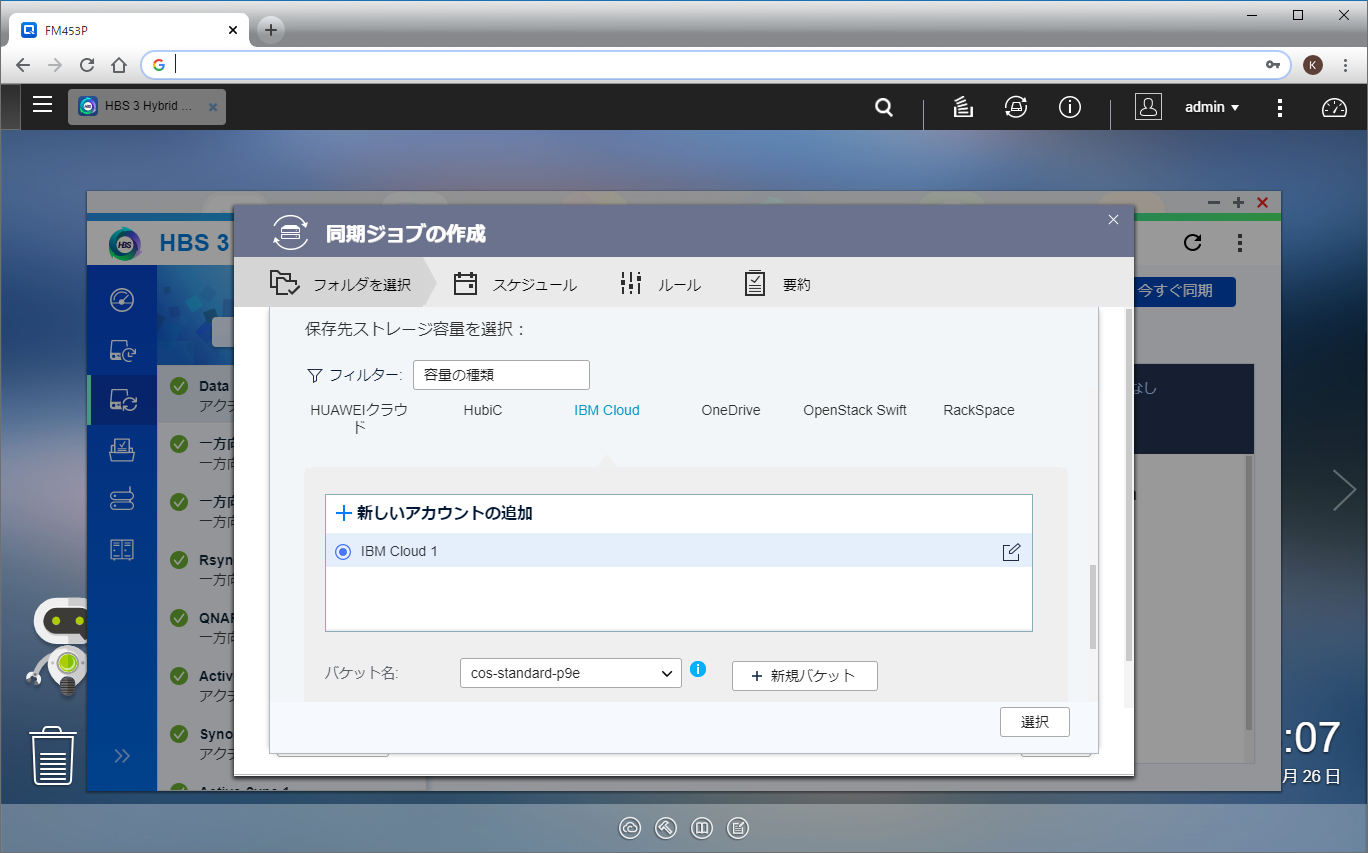
Task: Open the admin user menu
Action: point(1212,107)
